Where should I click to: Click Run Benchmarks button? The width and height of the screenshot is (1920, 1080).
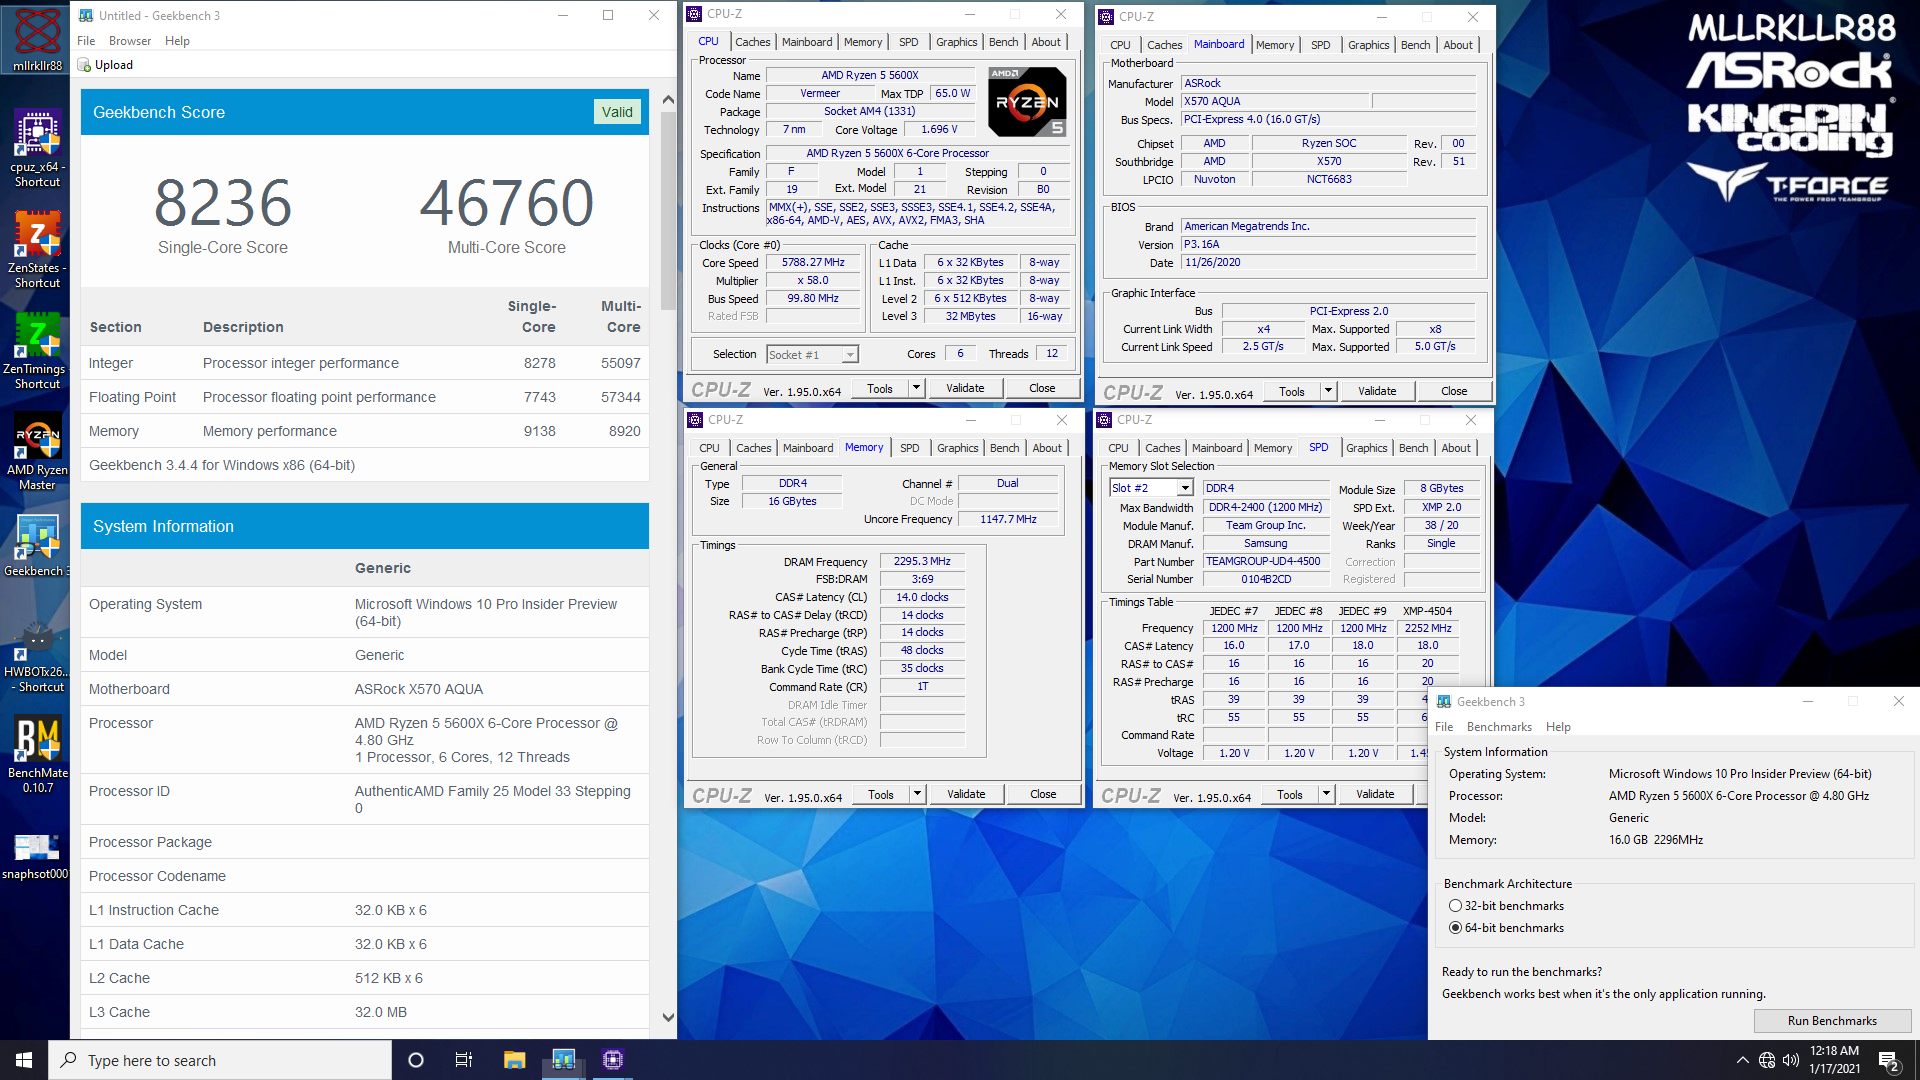coord(1832,1021)
